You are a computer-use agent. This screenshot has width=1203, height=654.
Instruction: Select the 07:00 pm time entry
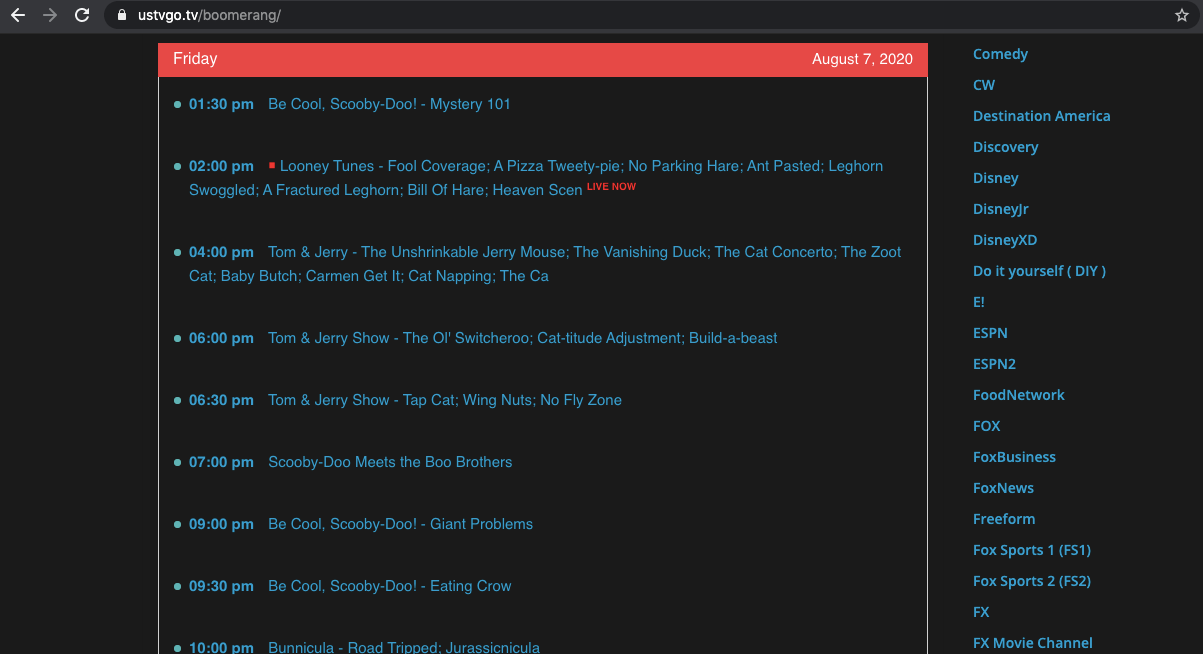(221, 462)
